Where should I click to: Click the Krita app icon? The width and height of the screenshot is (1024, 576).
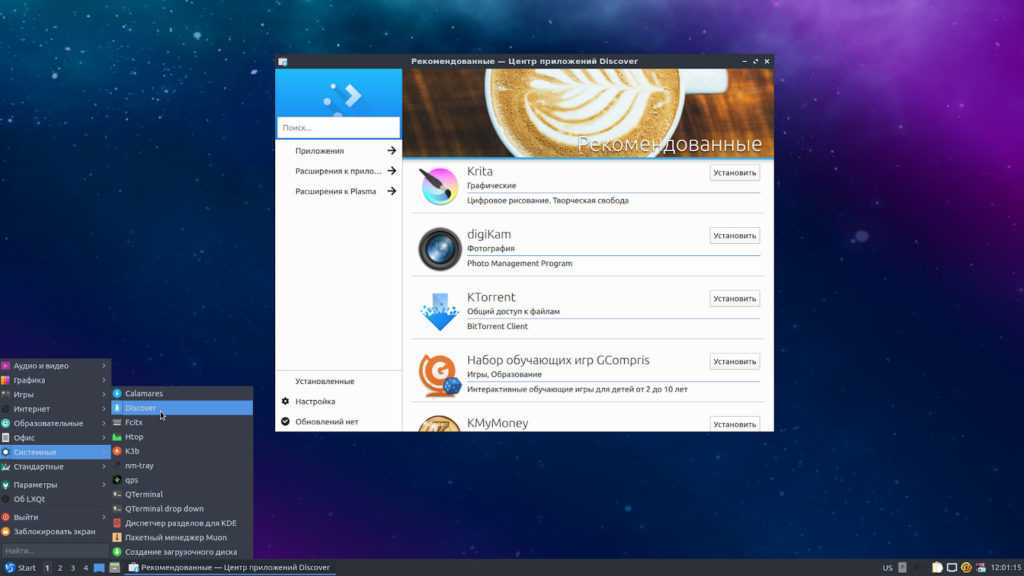point(438,186)
